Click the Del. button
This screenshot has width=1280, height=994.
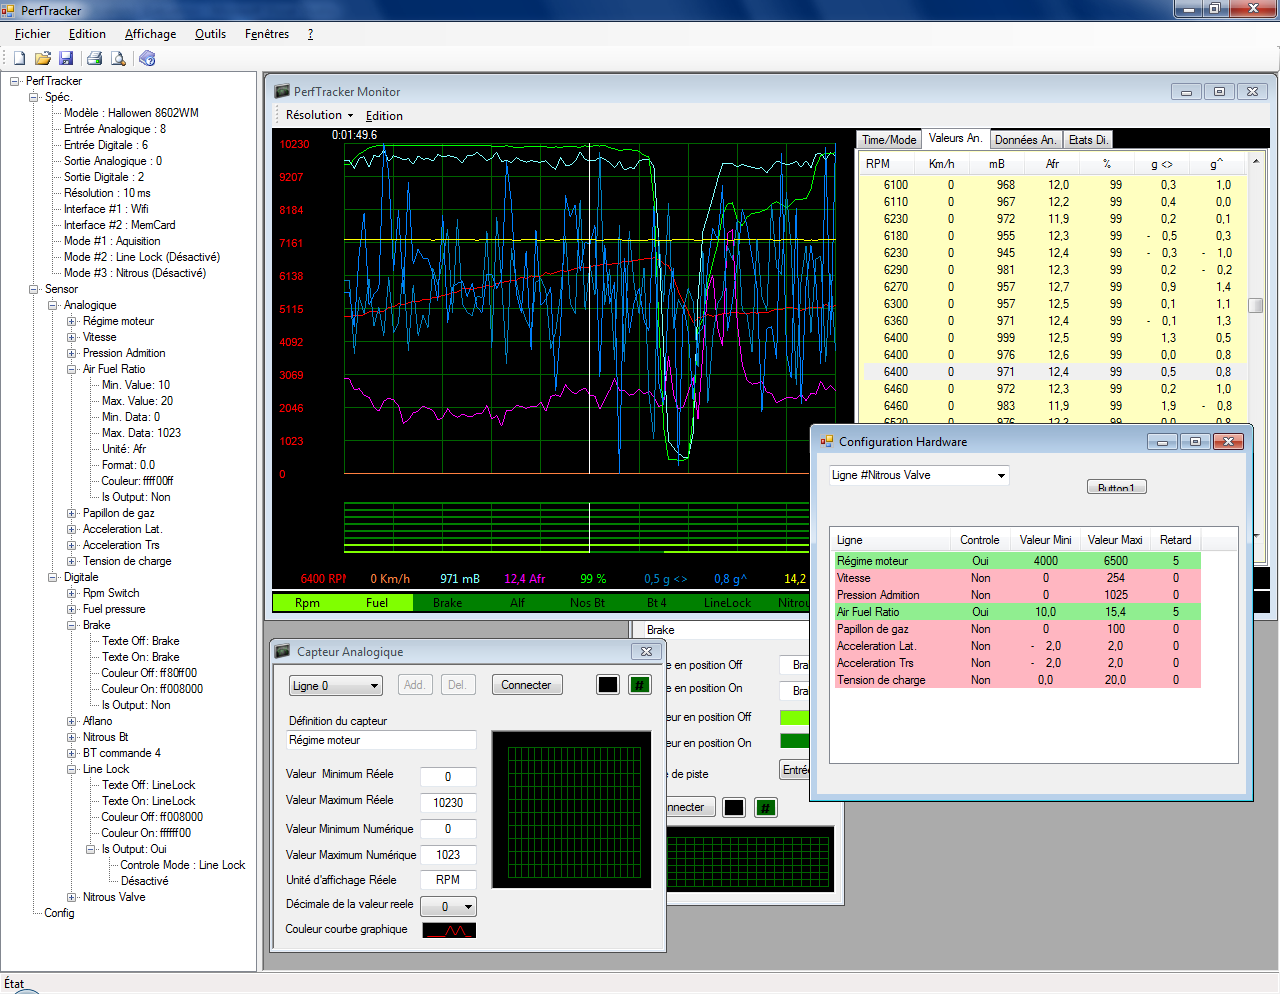[458, 685]
